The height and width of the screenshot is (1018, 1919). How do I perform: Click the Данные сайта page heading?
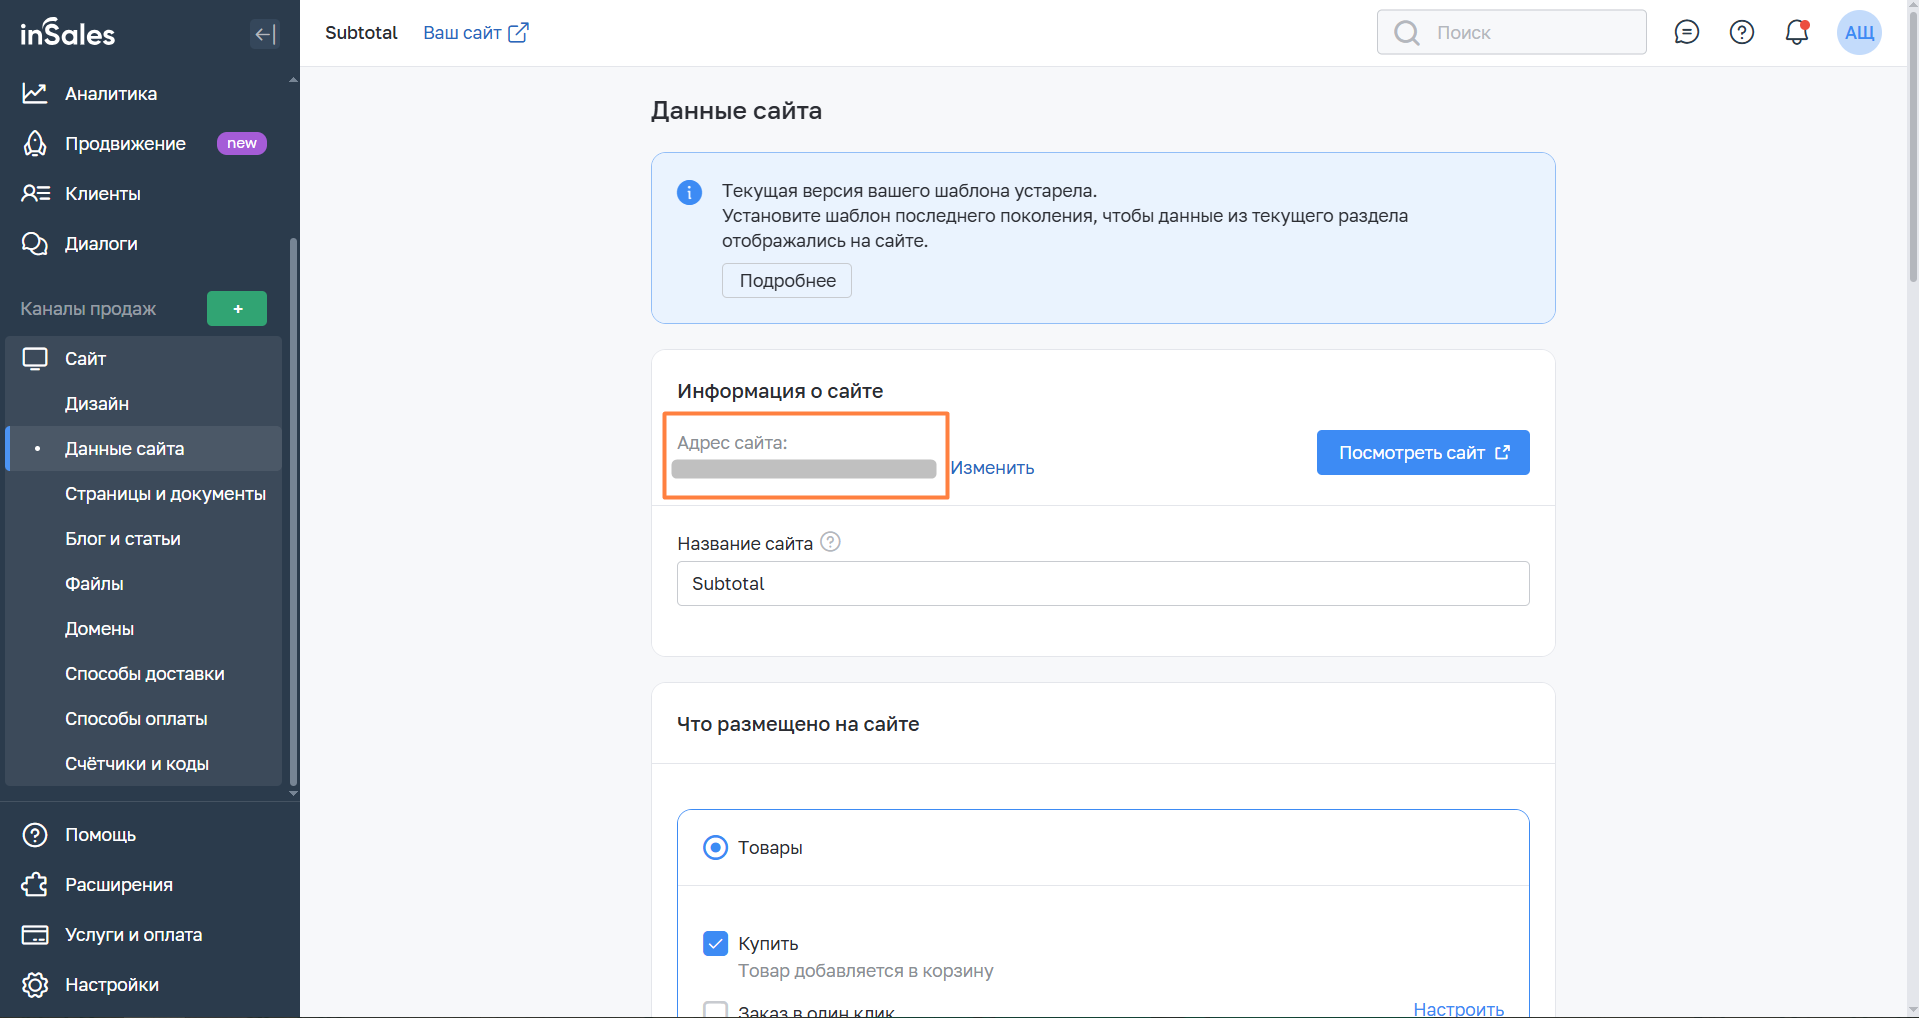pos(736,111)
